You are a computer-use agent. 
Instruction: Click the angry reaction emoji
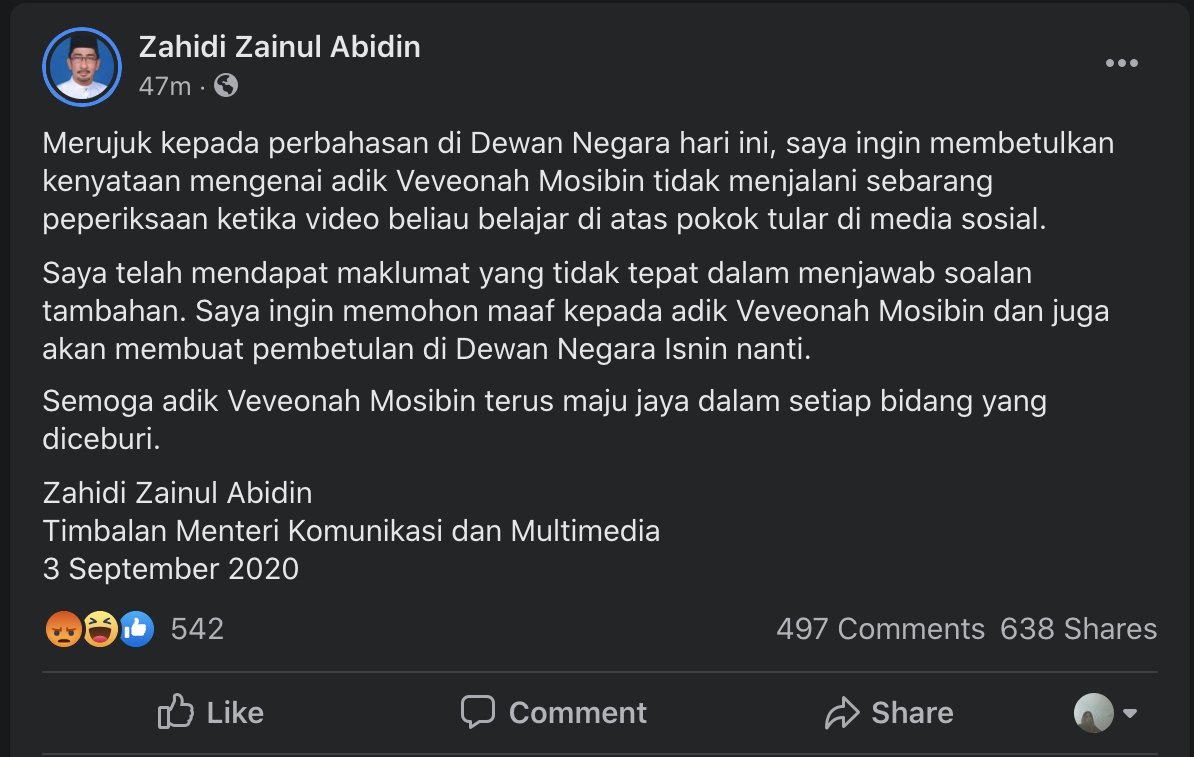63,629
